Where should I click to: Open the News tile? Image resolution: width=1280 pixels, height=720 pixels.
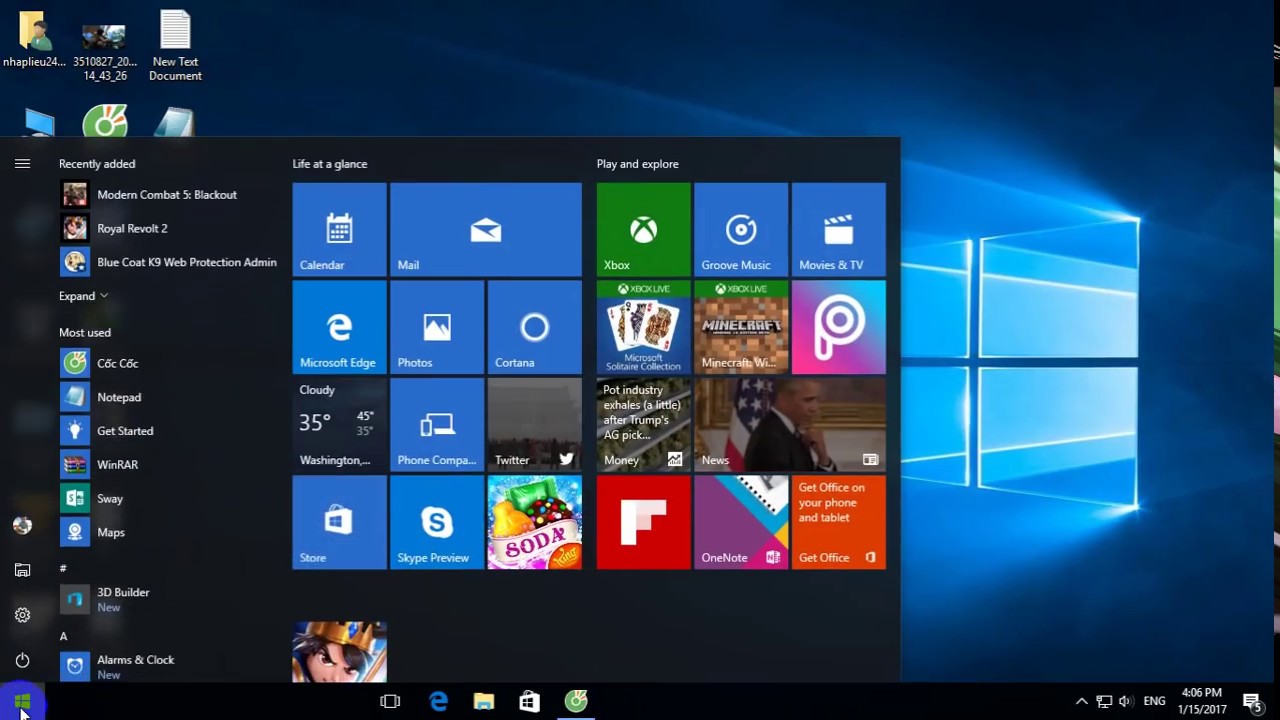click(x=790, y=424)
